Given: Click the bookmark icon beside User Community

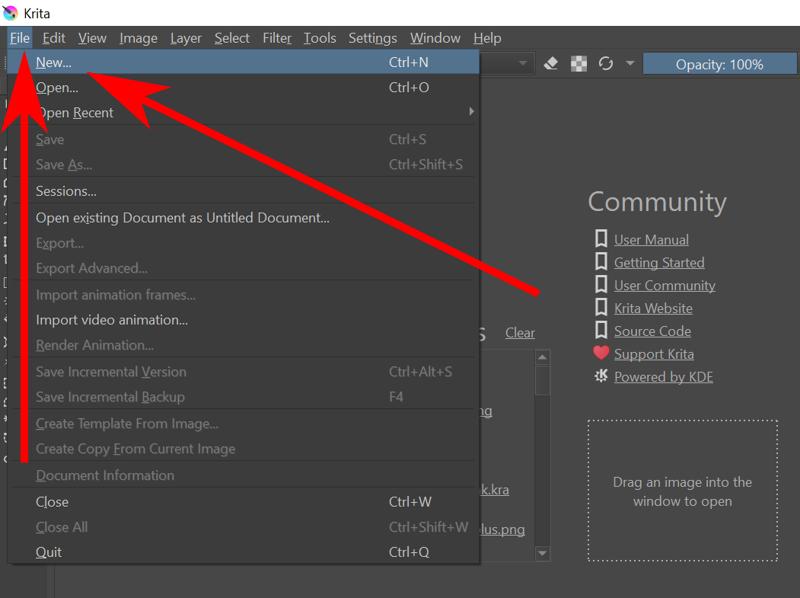Looking at the screenshot, I should pyautogui.click(x=601, y=285).
